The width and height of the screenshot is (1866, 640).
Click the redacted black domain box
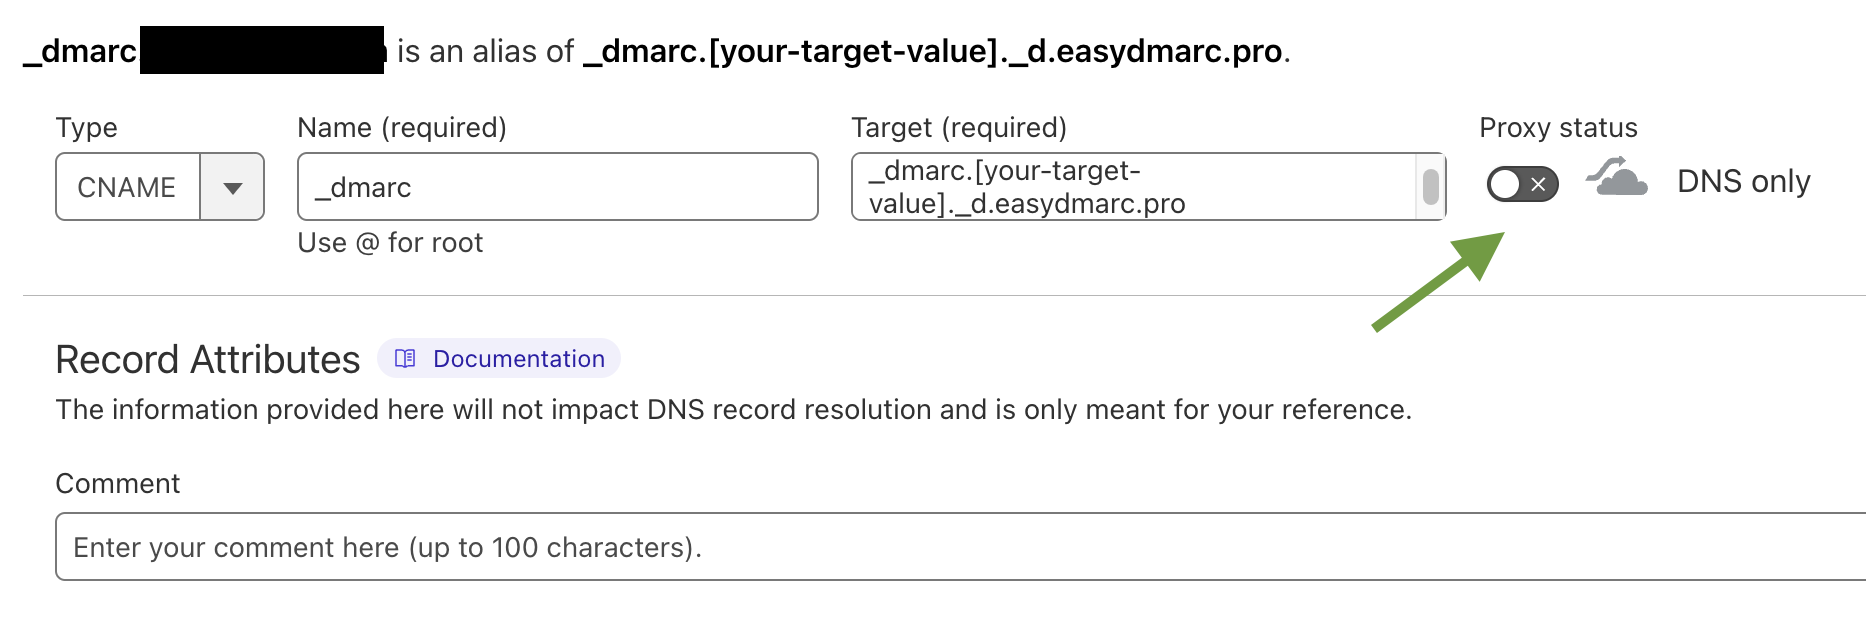[x=262, y=50]
